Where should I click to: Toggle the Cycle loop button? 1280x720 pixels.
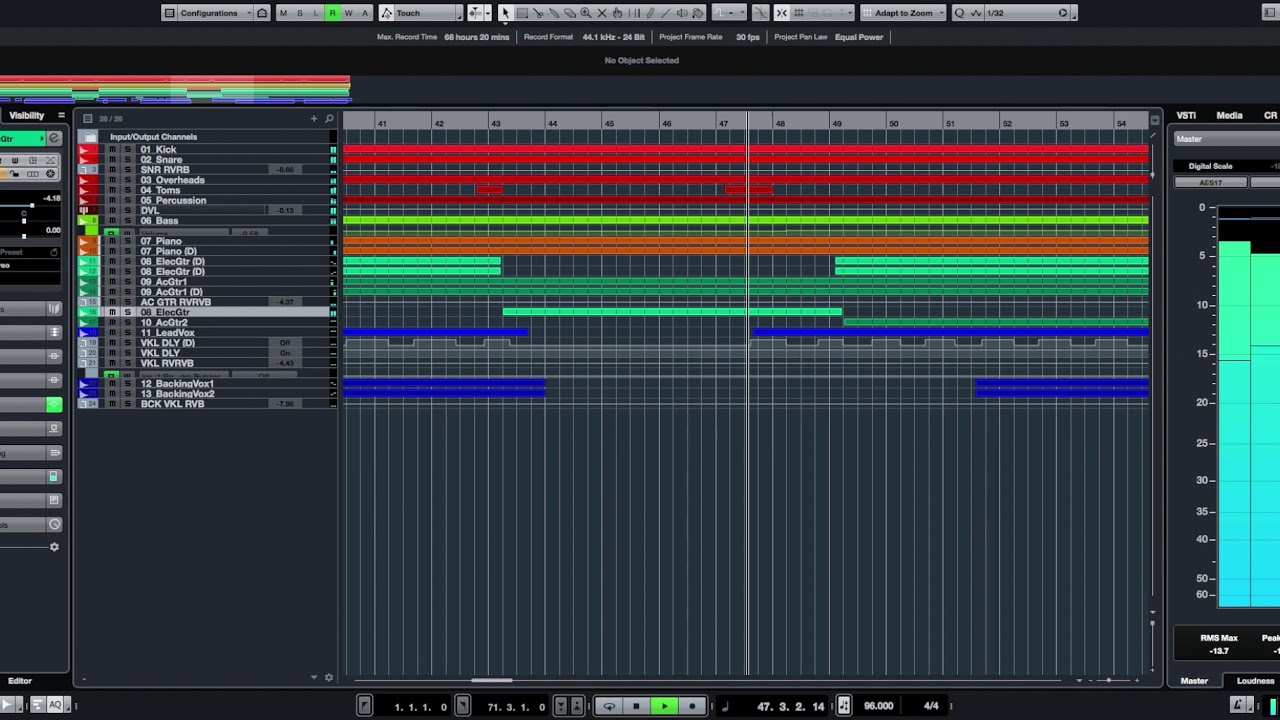(609, 706)
